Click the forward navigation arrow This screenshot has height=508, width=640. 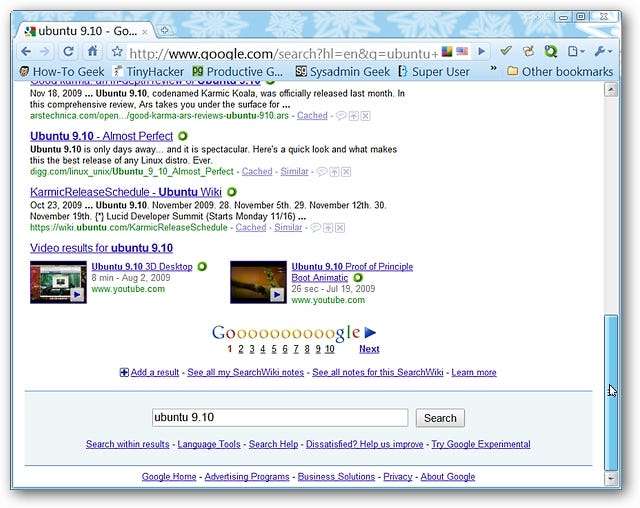click(x=45, y=51)
